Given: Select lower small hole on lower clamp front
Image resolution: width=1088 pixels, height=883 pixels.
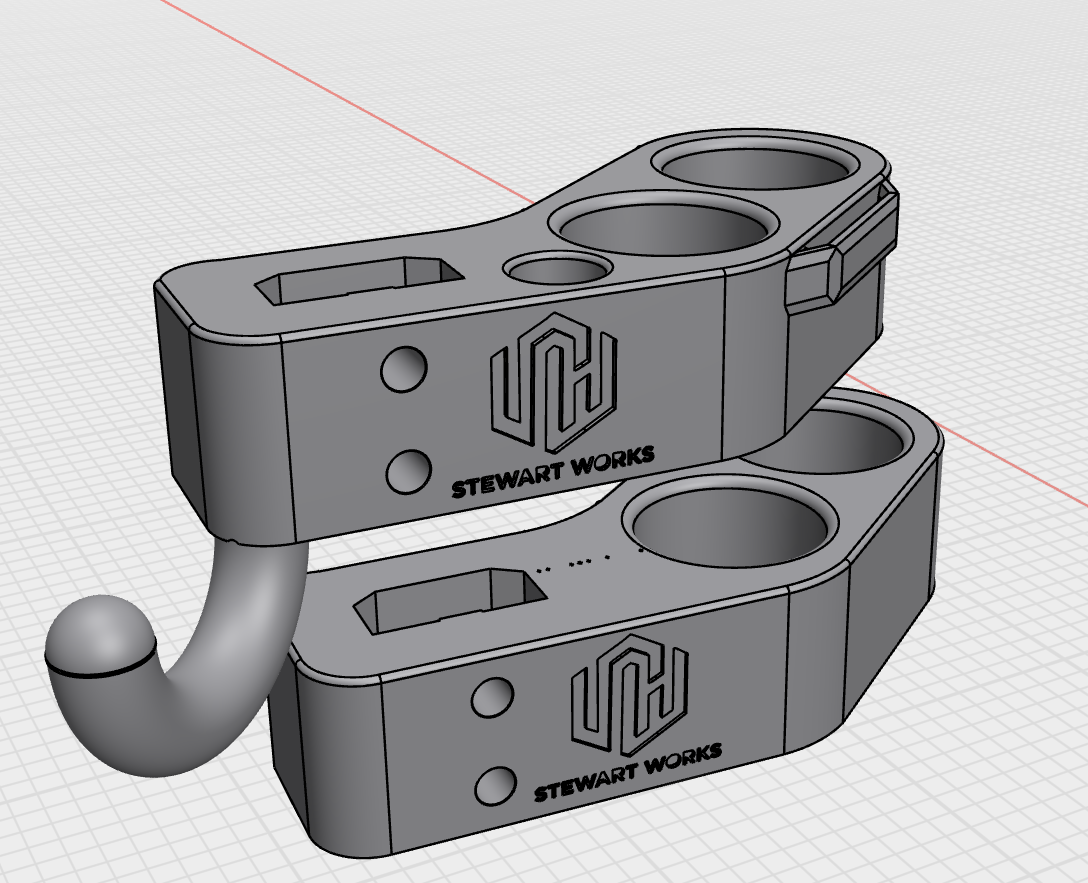Looking at the screenshot, I should 493,786.
